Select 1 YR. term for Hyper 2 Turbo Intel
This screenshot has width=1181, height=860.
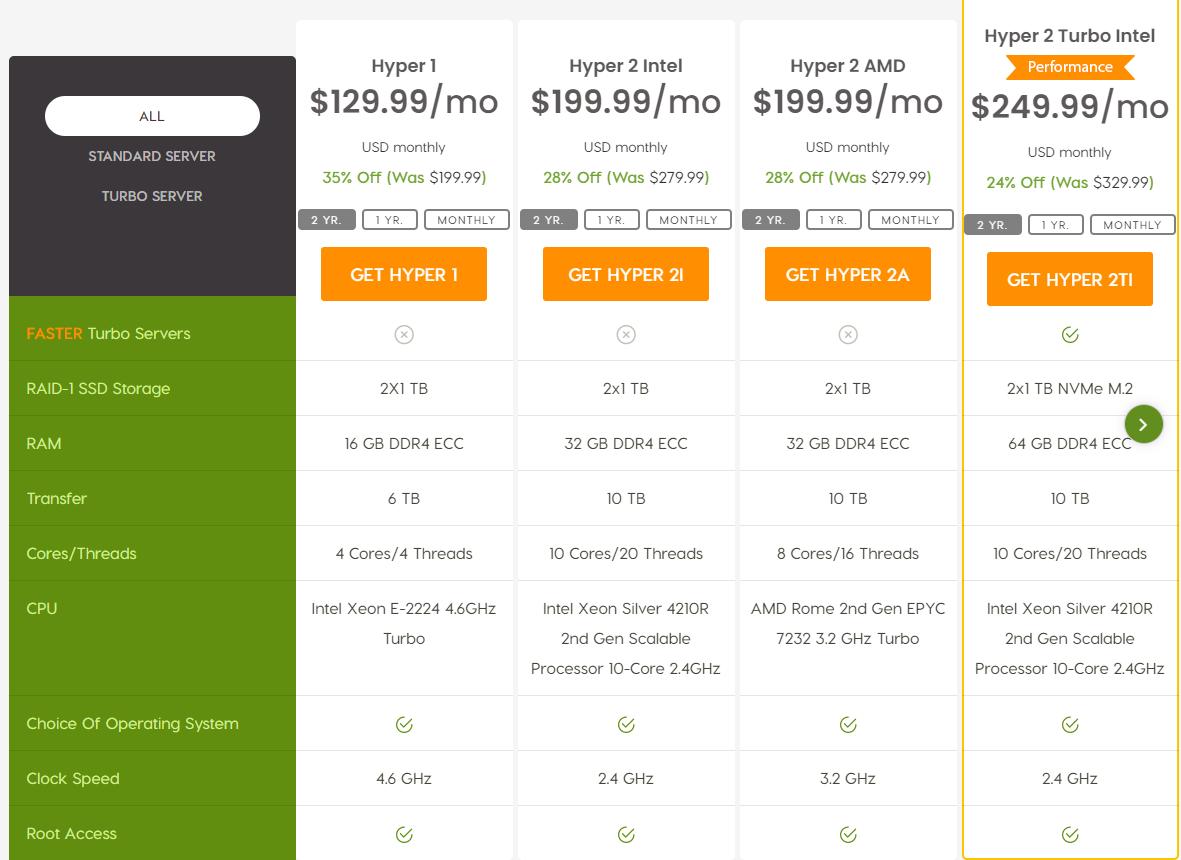coord(1056,224)
